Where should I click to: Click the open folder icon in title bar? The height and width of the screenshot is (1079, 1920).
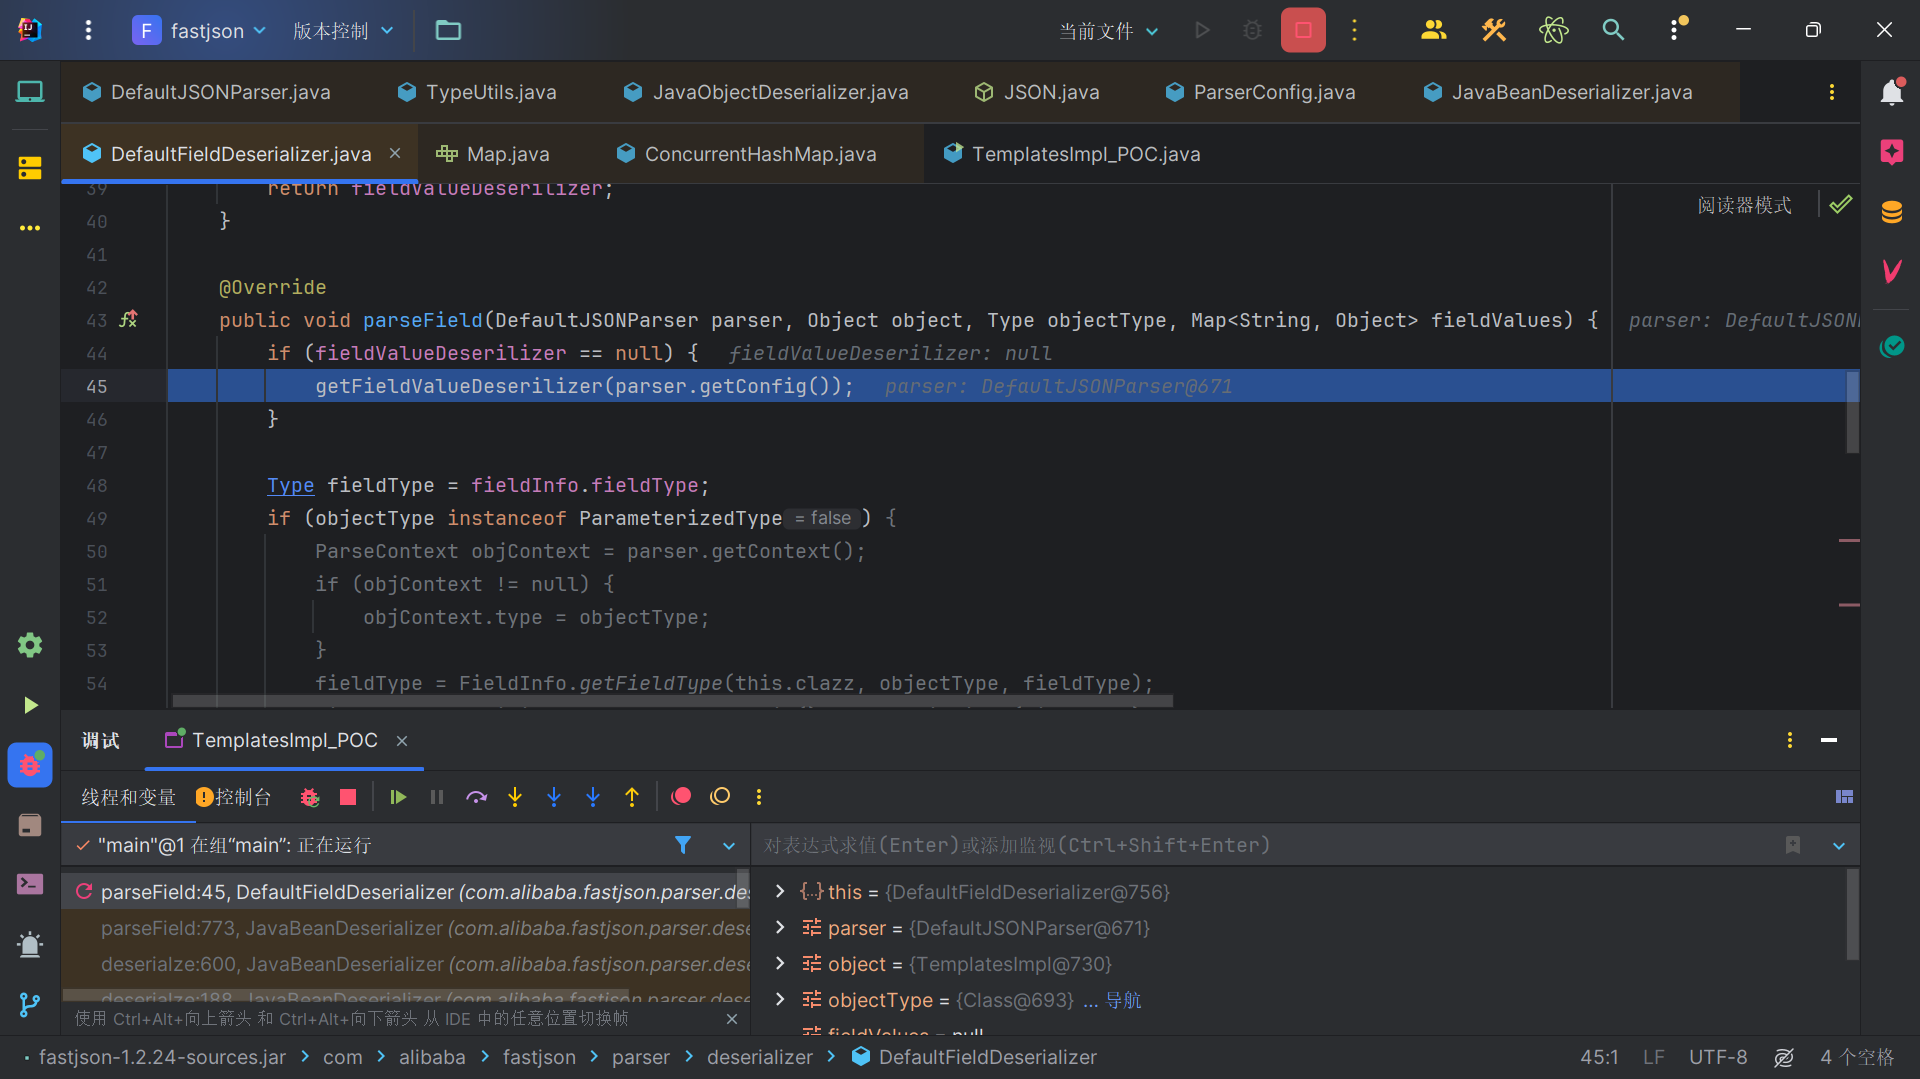448,30
